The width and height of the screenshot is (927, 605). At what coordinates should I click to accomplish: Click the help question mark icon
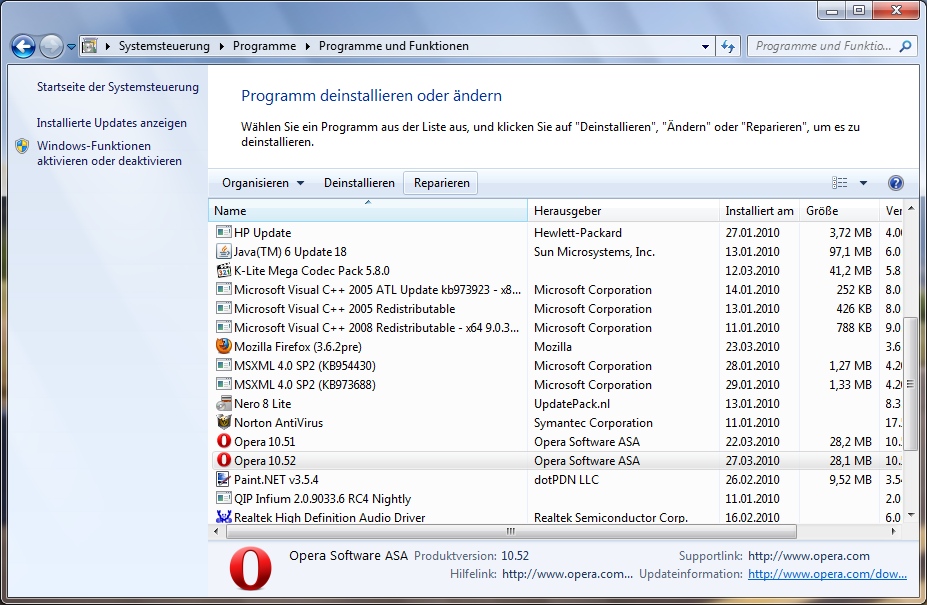(x=896, y=183)
